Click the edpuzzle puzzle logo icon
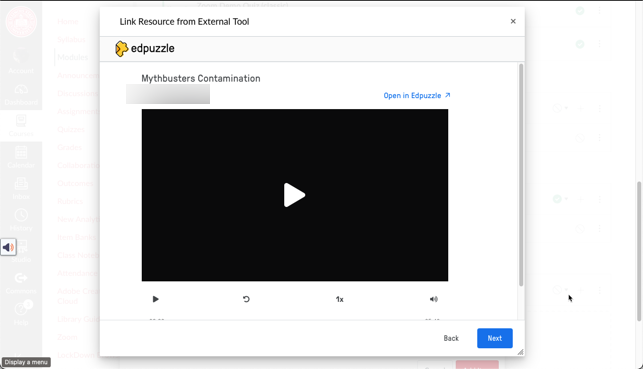The image size is (643, 369). click(121, 48)
